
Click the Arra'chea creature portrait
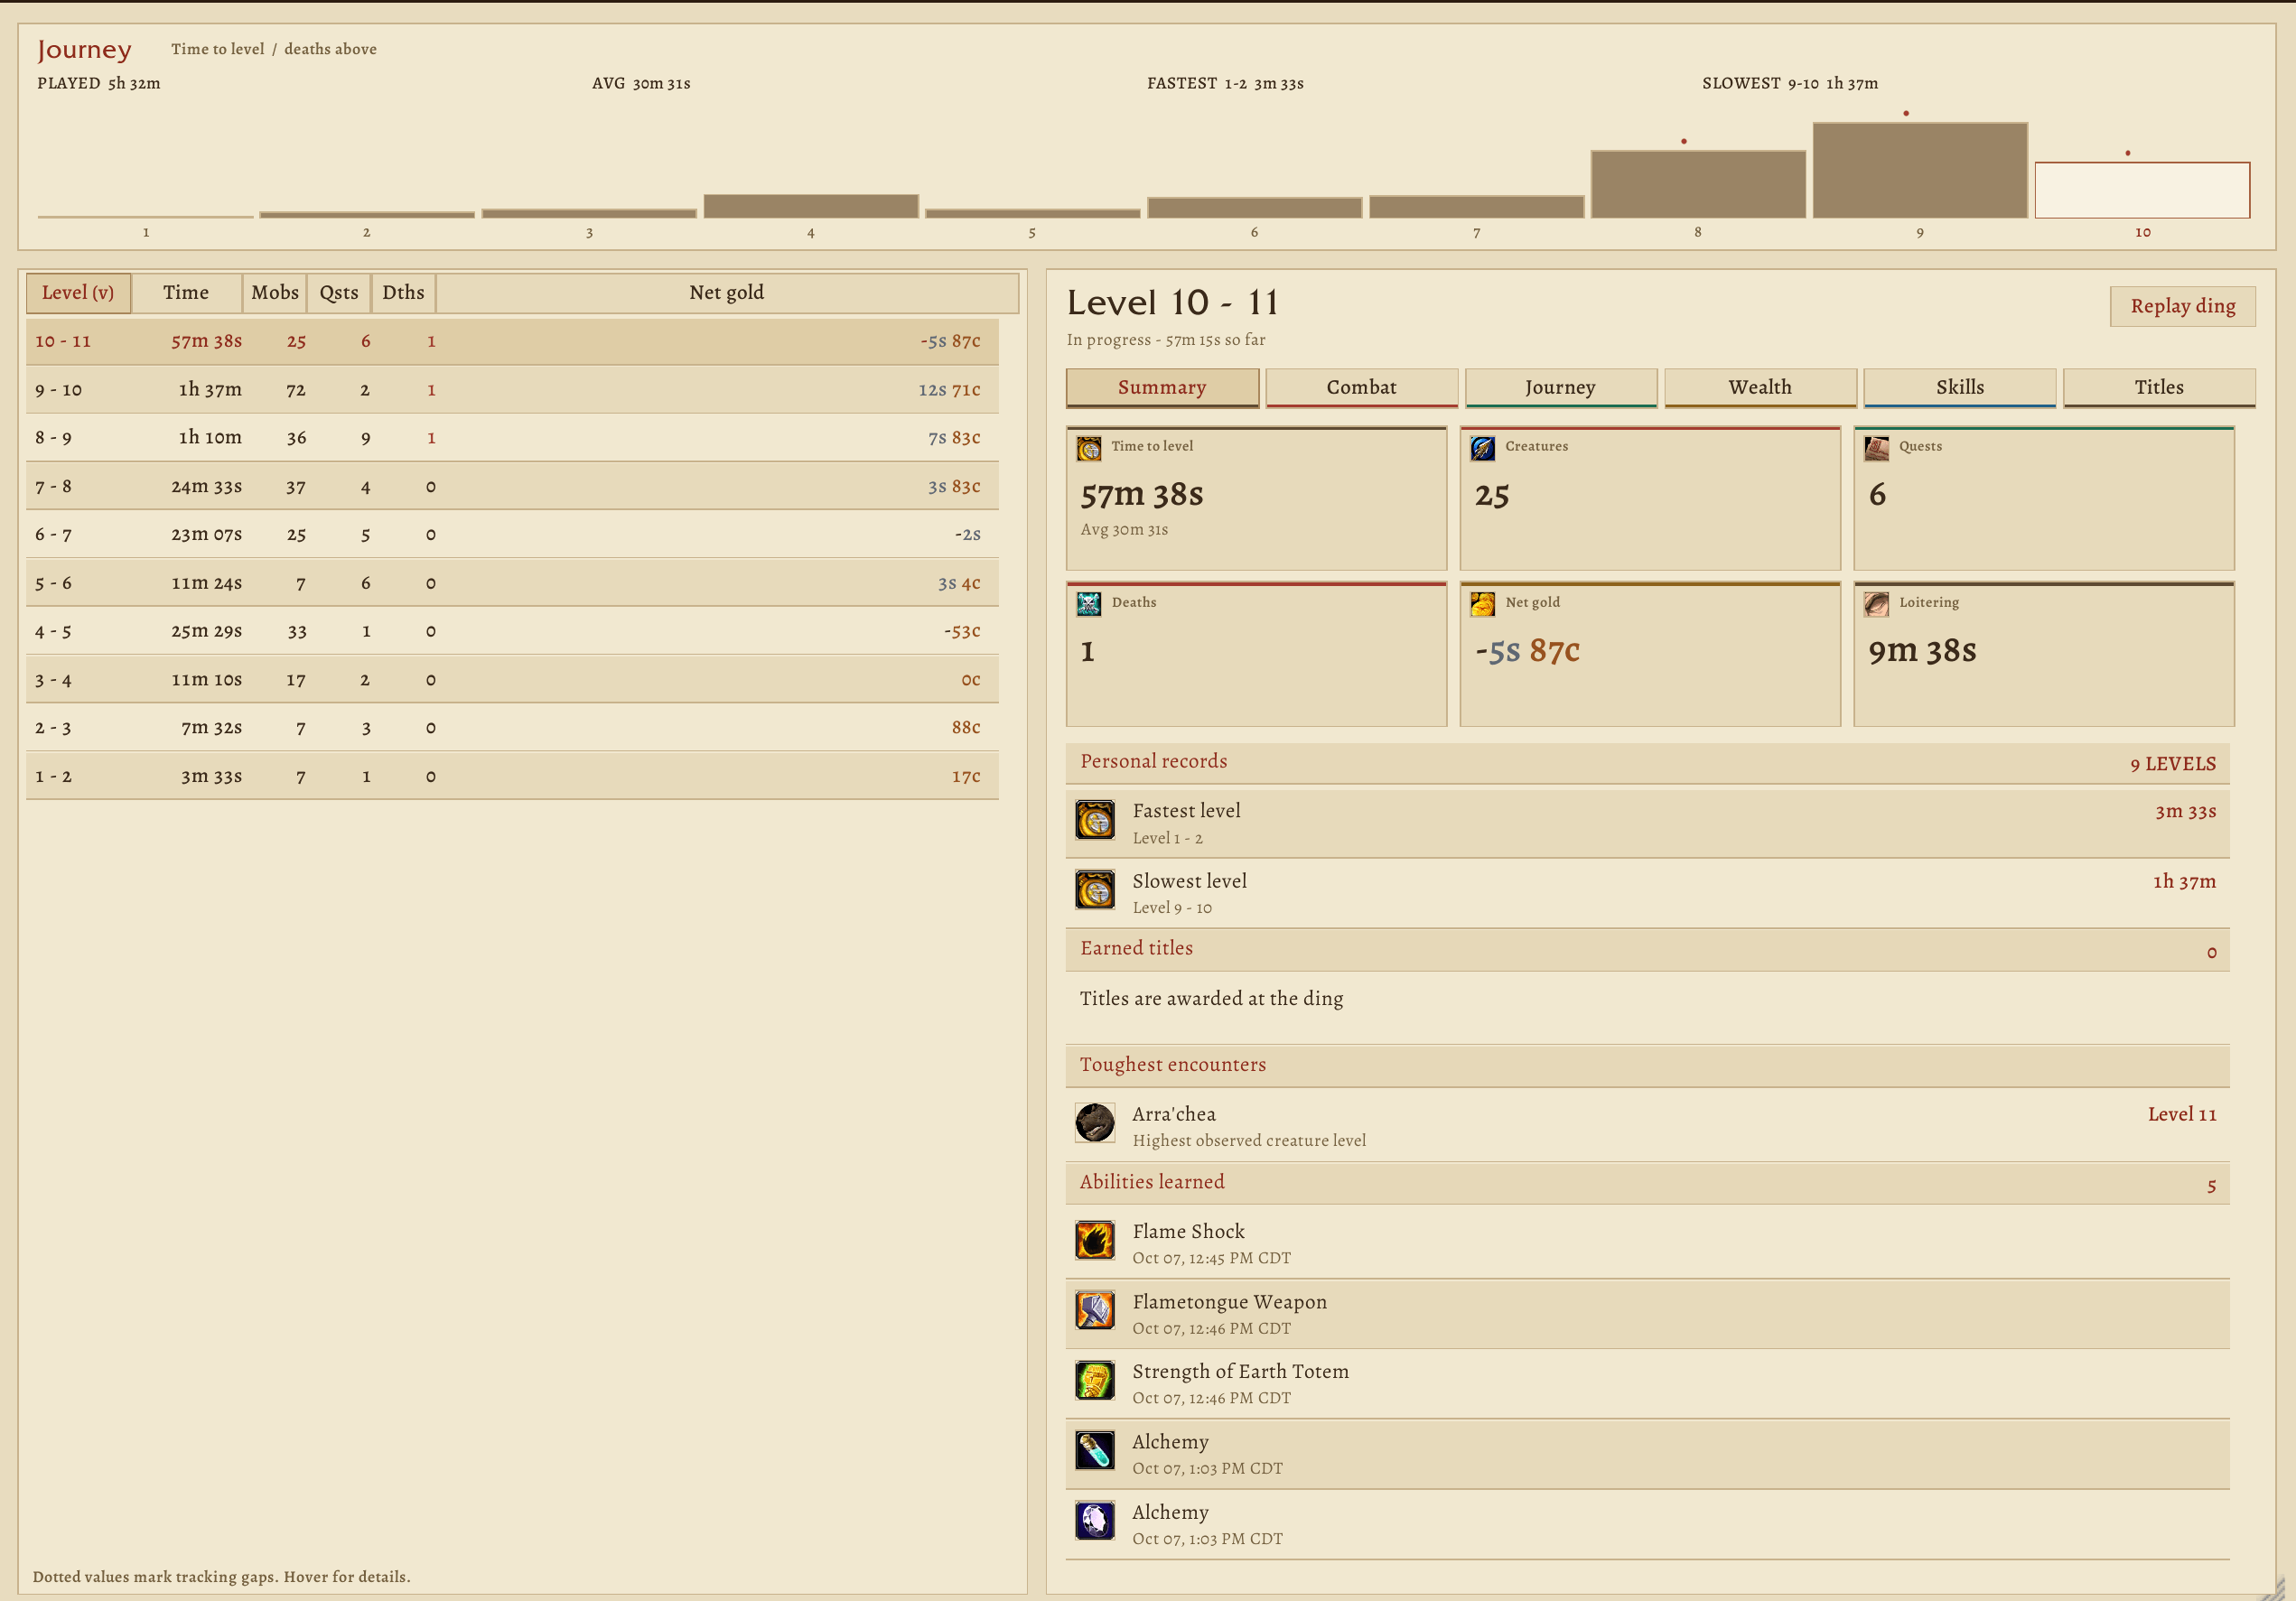tap(1095, 1123)
